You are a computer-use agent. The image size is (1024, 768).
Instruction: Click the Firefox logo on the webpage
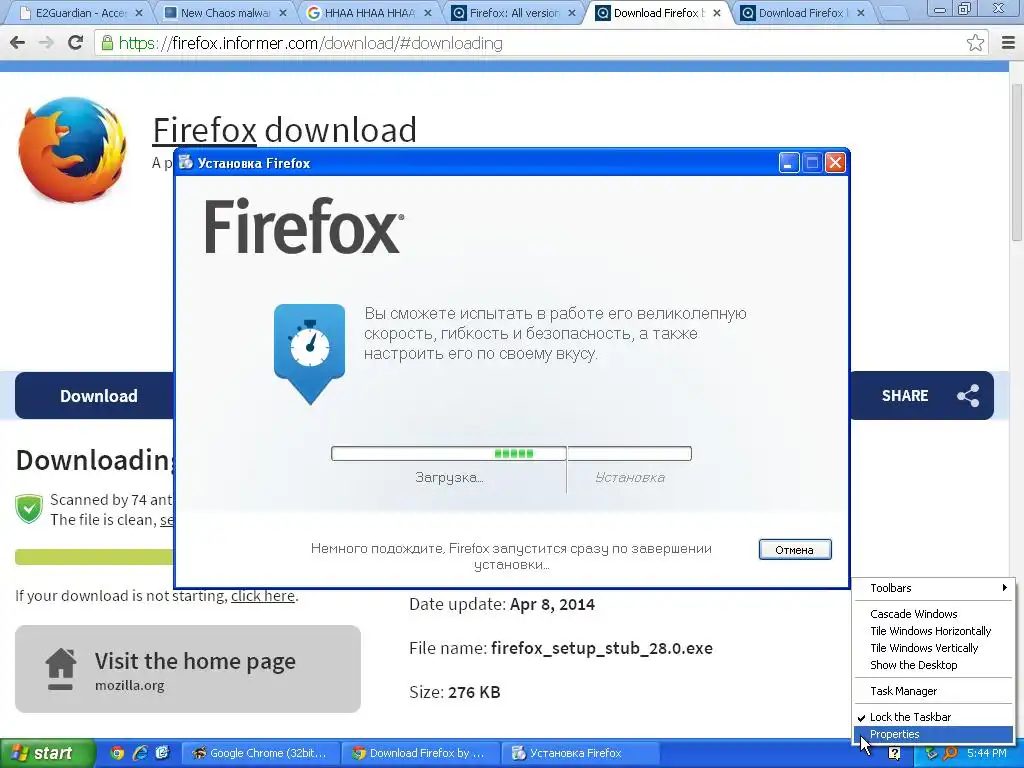[72, 150]
